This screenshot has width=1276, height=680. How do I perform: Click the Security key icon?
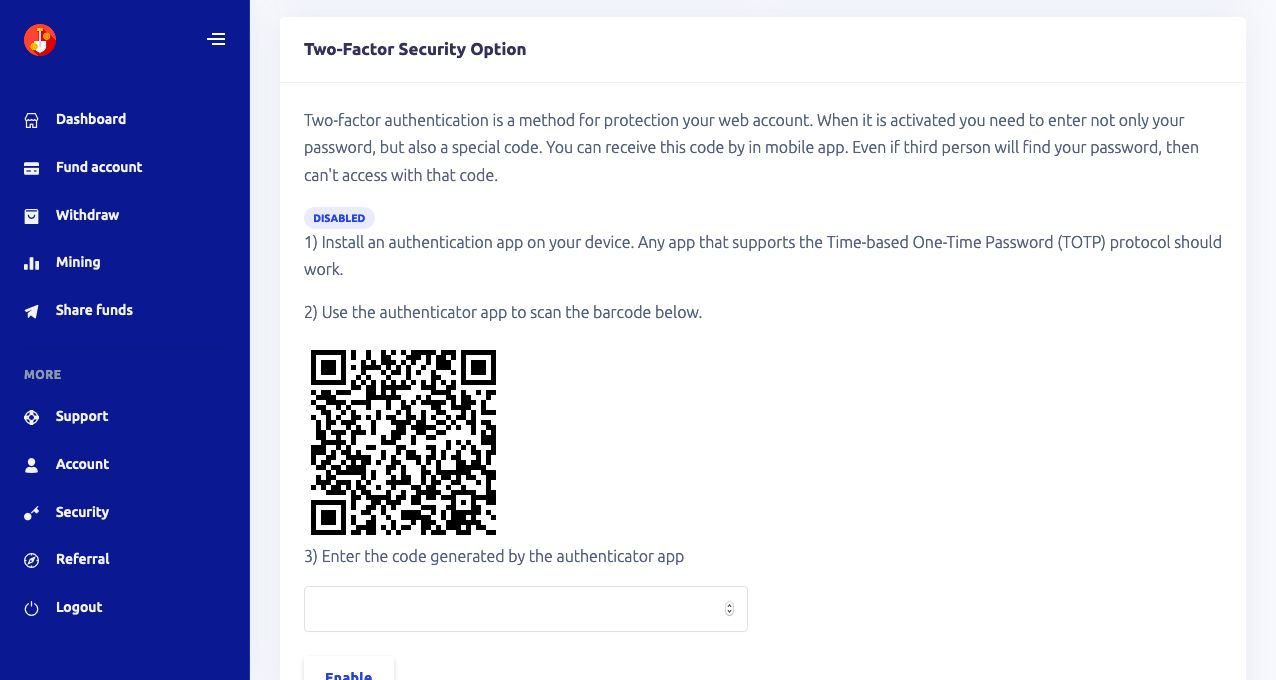coord(32,513)
